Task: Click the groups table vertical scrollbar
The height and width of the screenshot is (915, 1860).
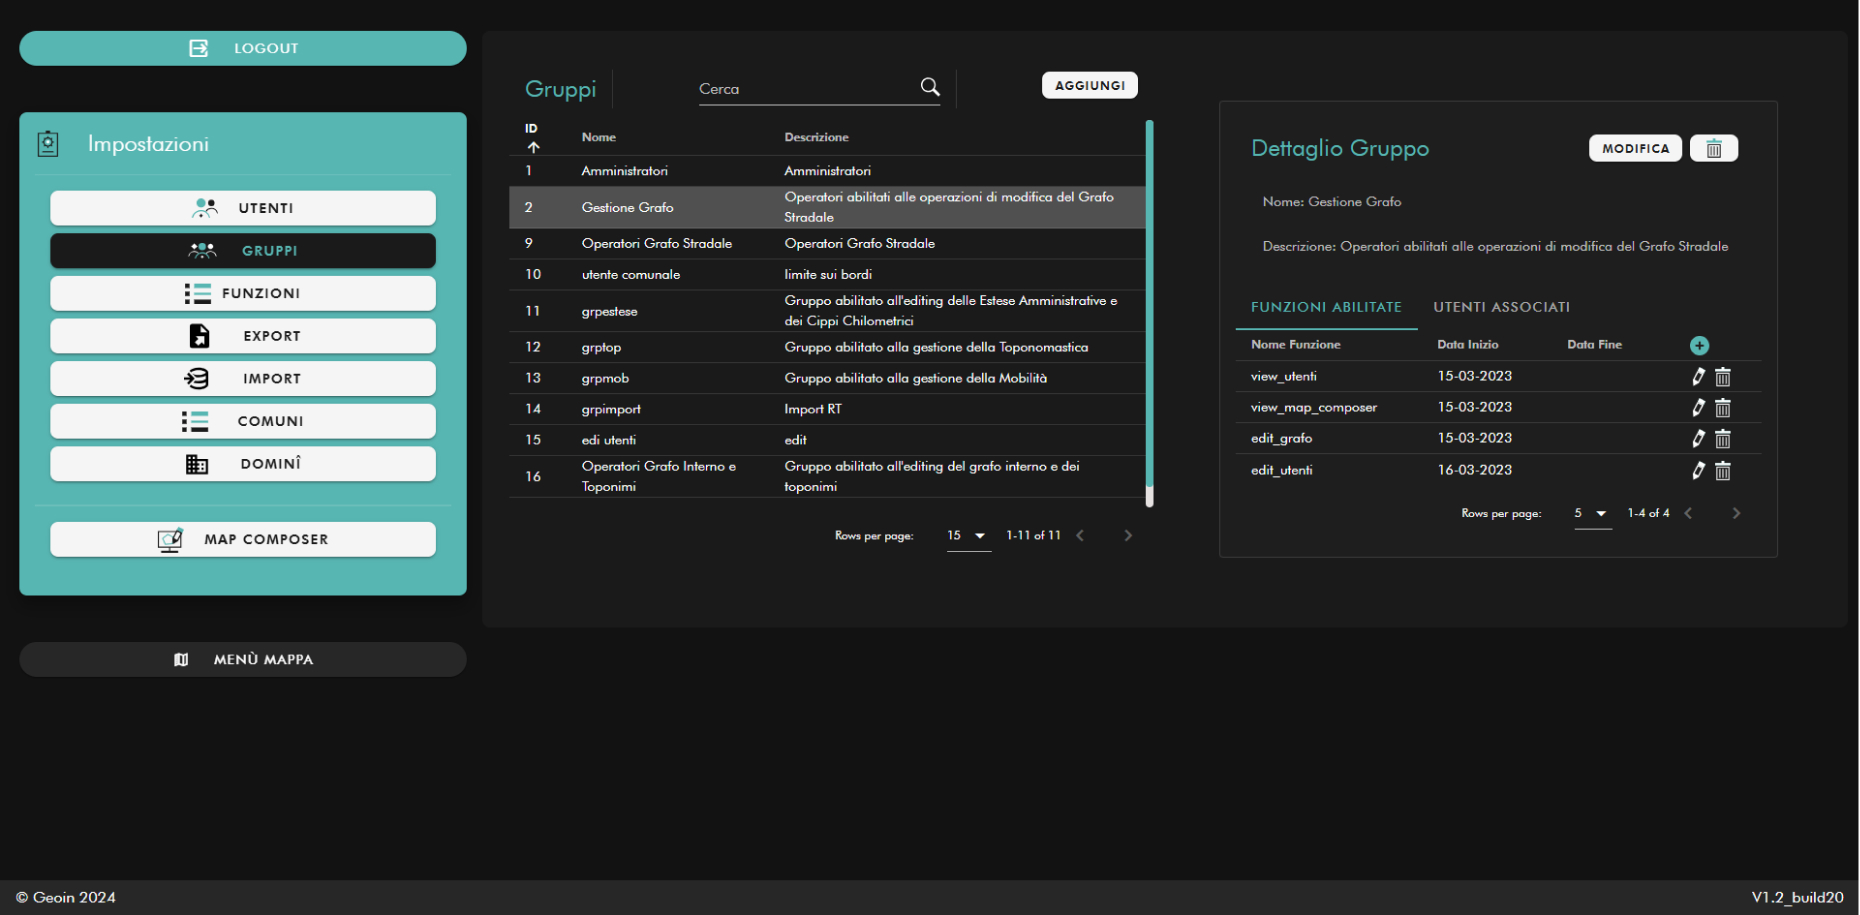Action: coord(1149,313)
